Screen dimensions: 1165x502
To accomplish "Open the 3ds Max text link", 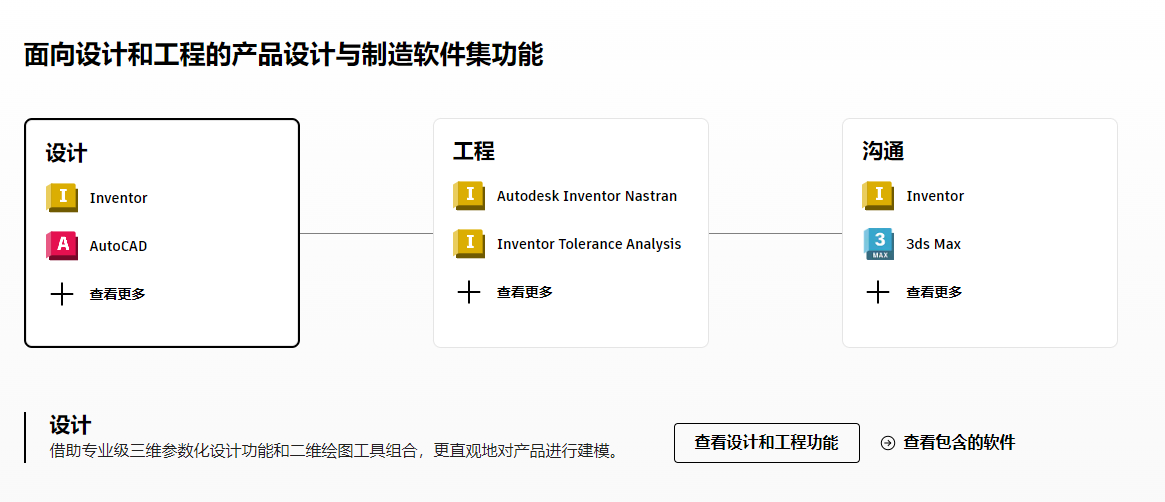I will [933, 244].
